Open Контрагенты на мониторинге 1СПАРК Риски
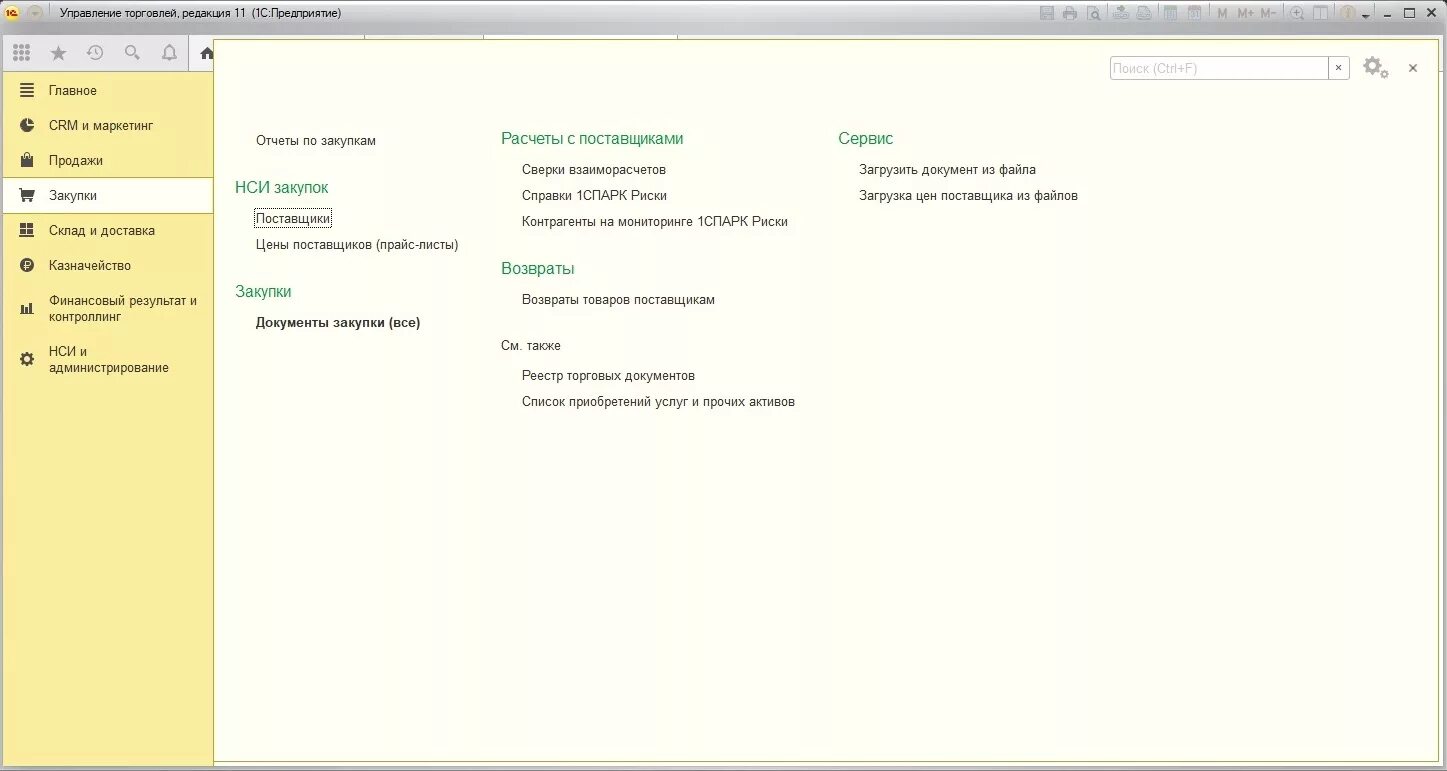The width and height of the screenshot is (1447, 771). tap(655, 222)
